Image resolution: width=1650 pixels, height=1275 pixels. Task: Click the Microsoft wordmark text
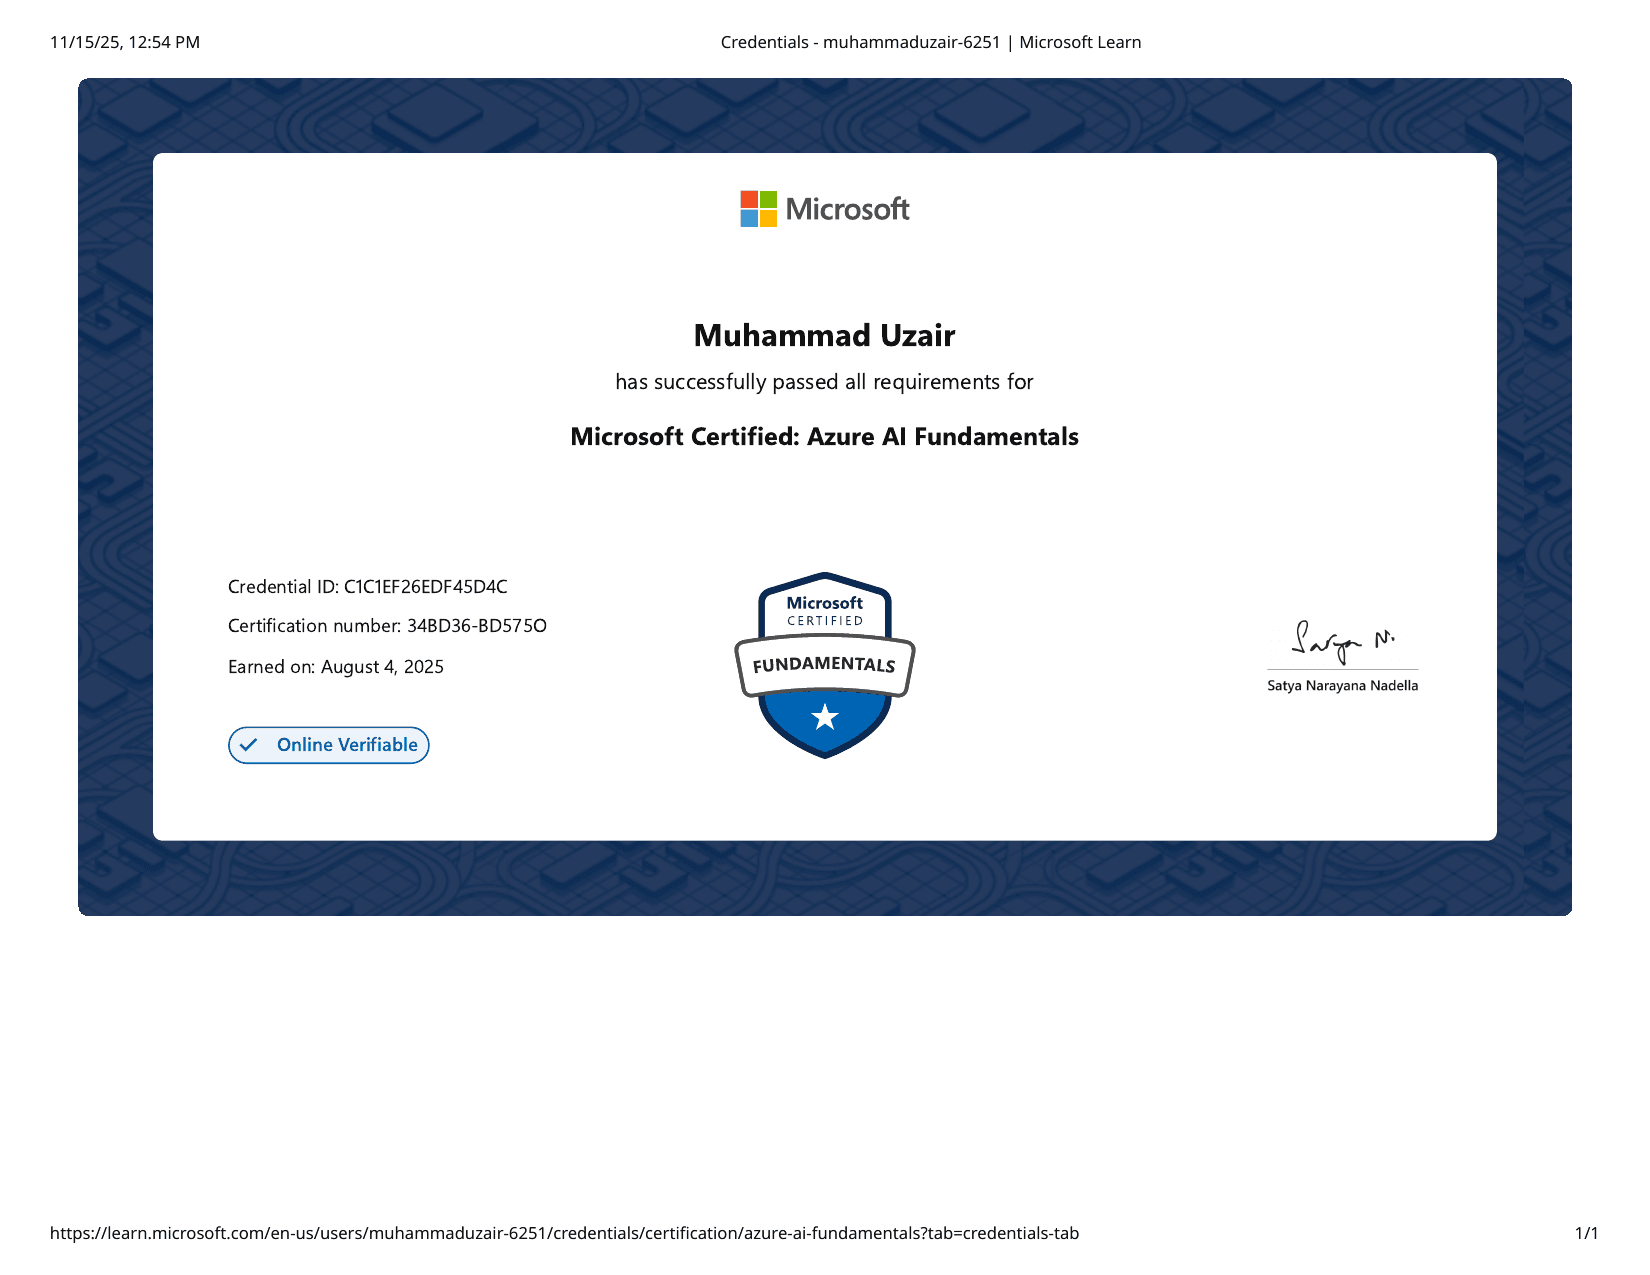(847, 208)
